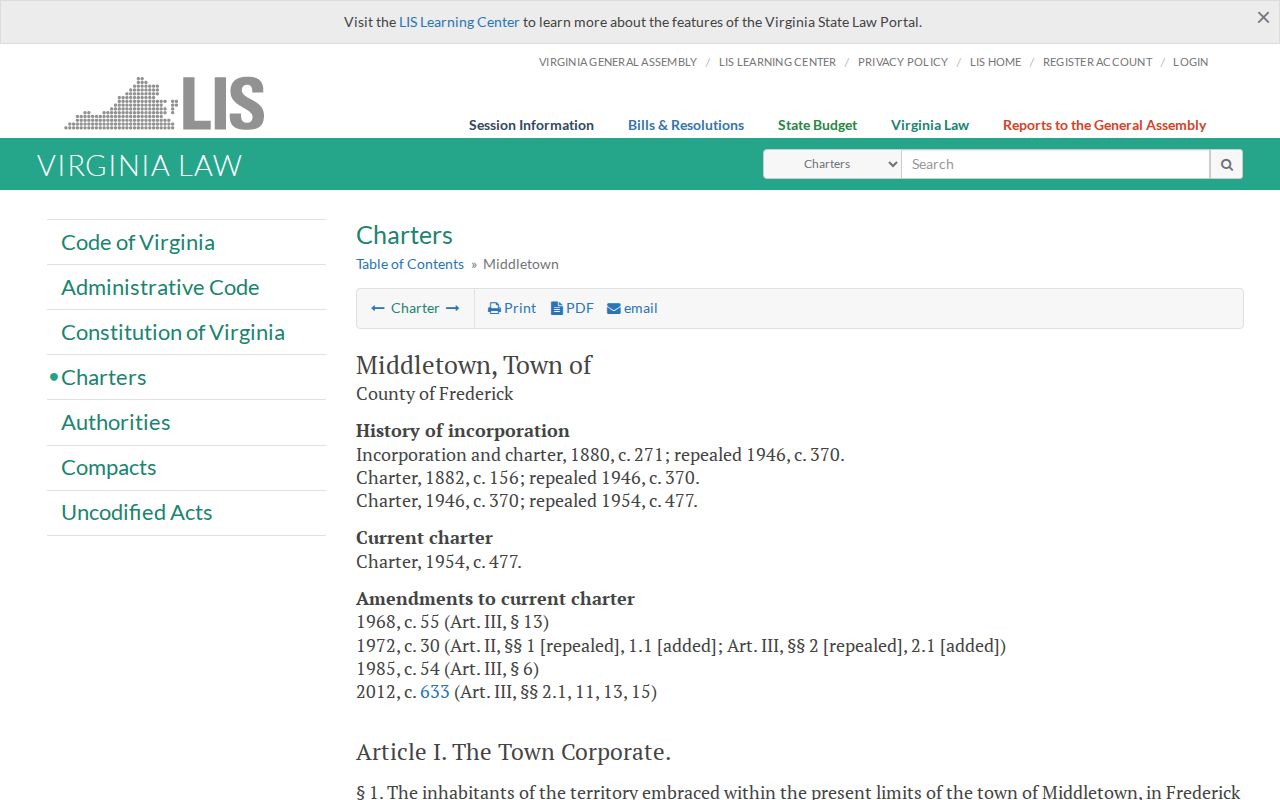Click the Login link
This screenshot has width=1280, height=800.
pyautogui.click(x=1190, y=62)
